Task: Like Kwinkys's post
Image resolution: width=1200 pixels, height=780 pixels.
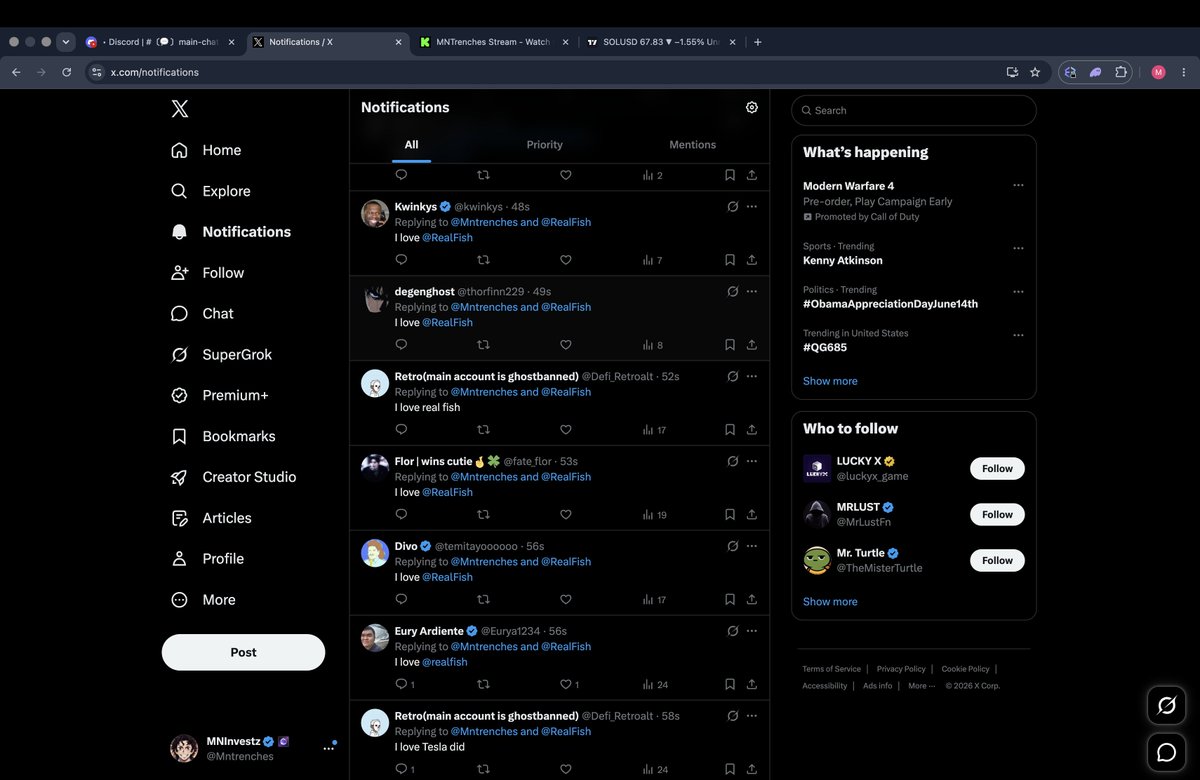Action: (x=565, y=260)
